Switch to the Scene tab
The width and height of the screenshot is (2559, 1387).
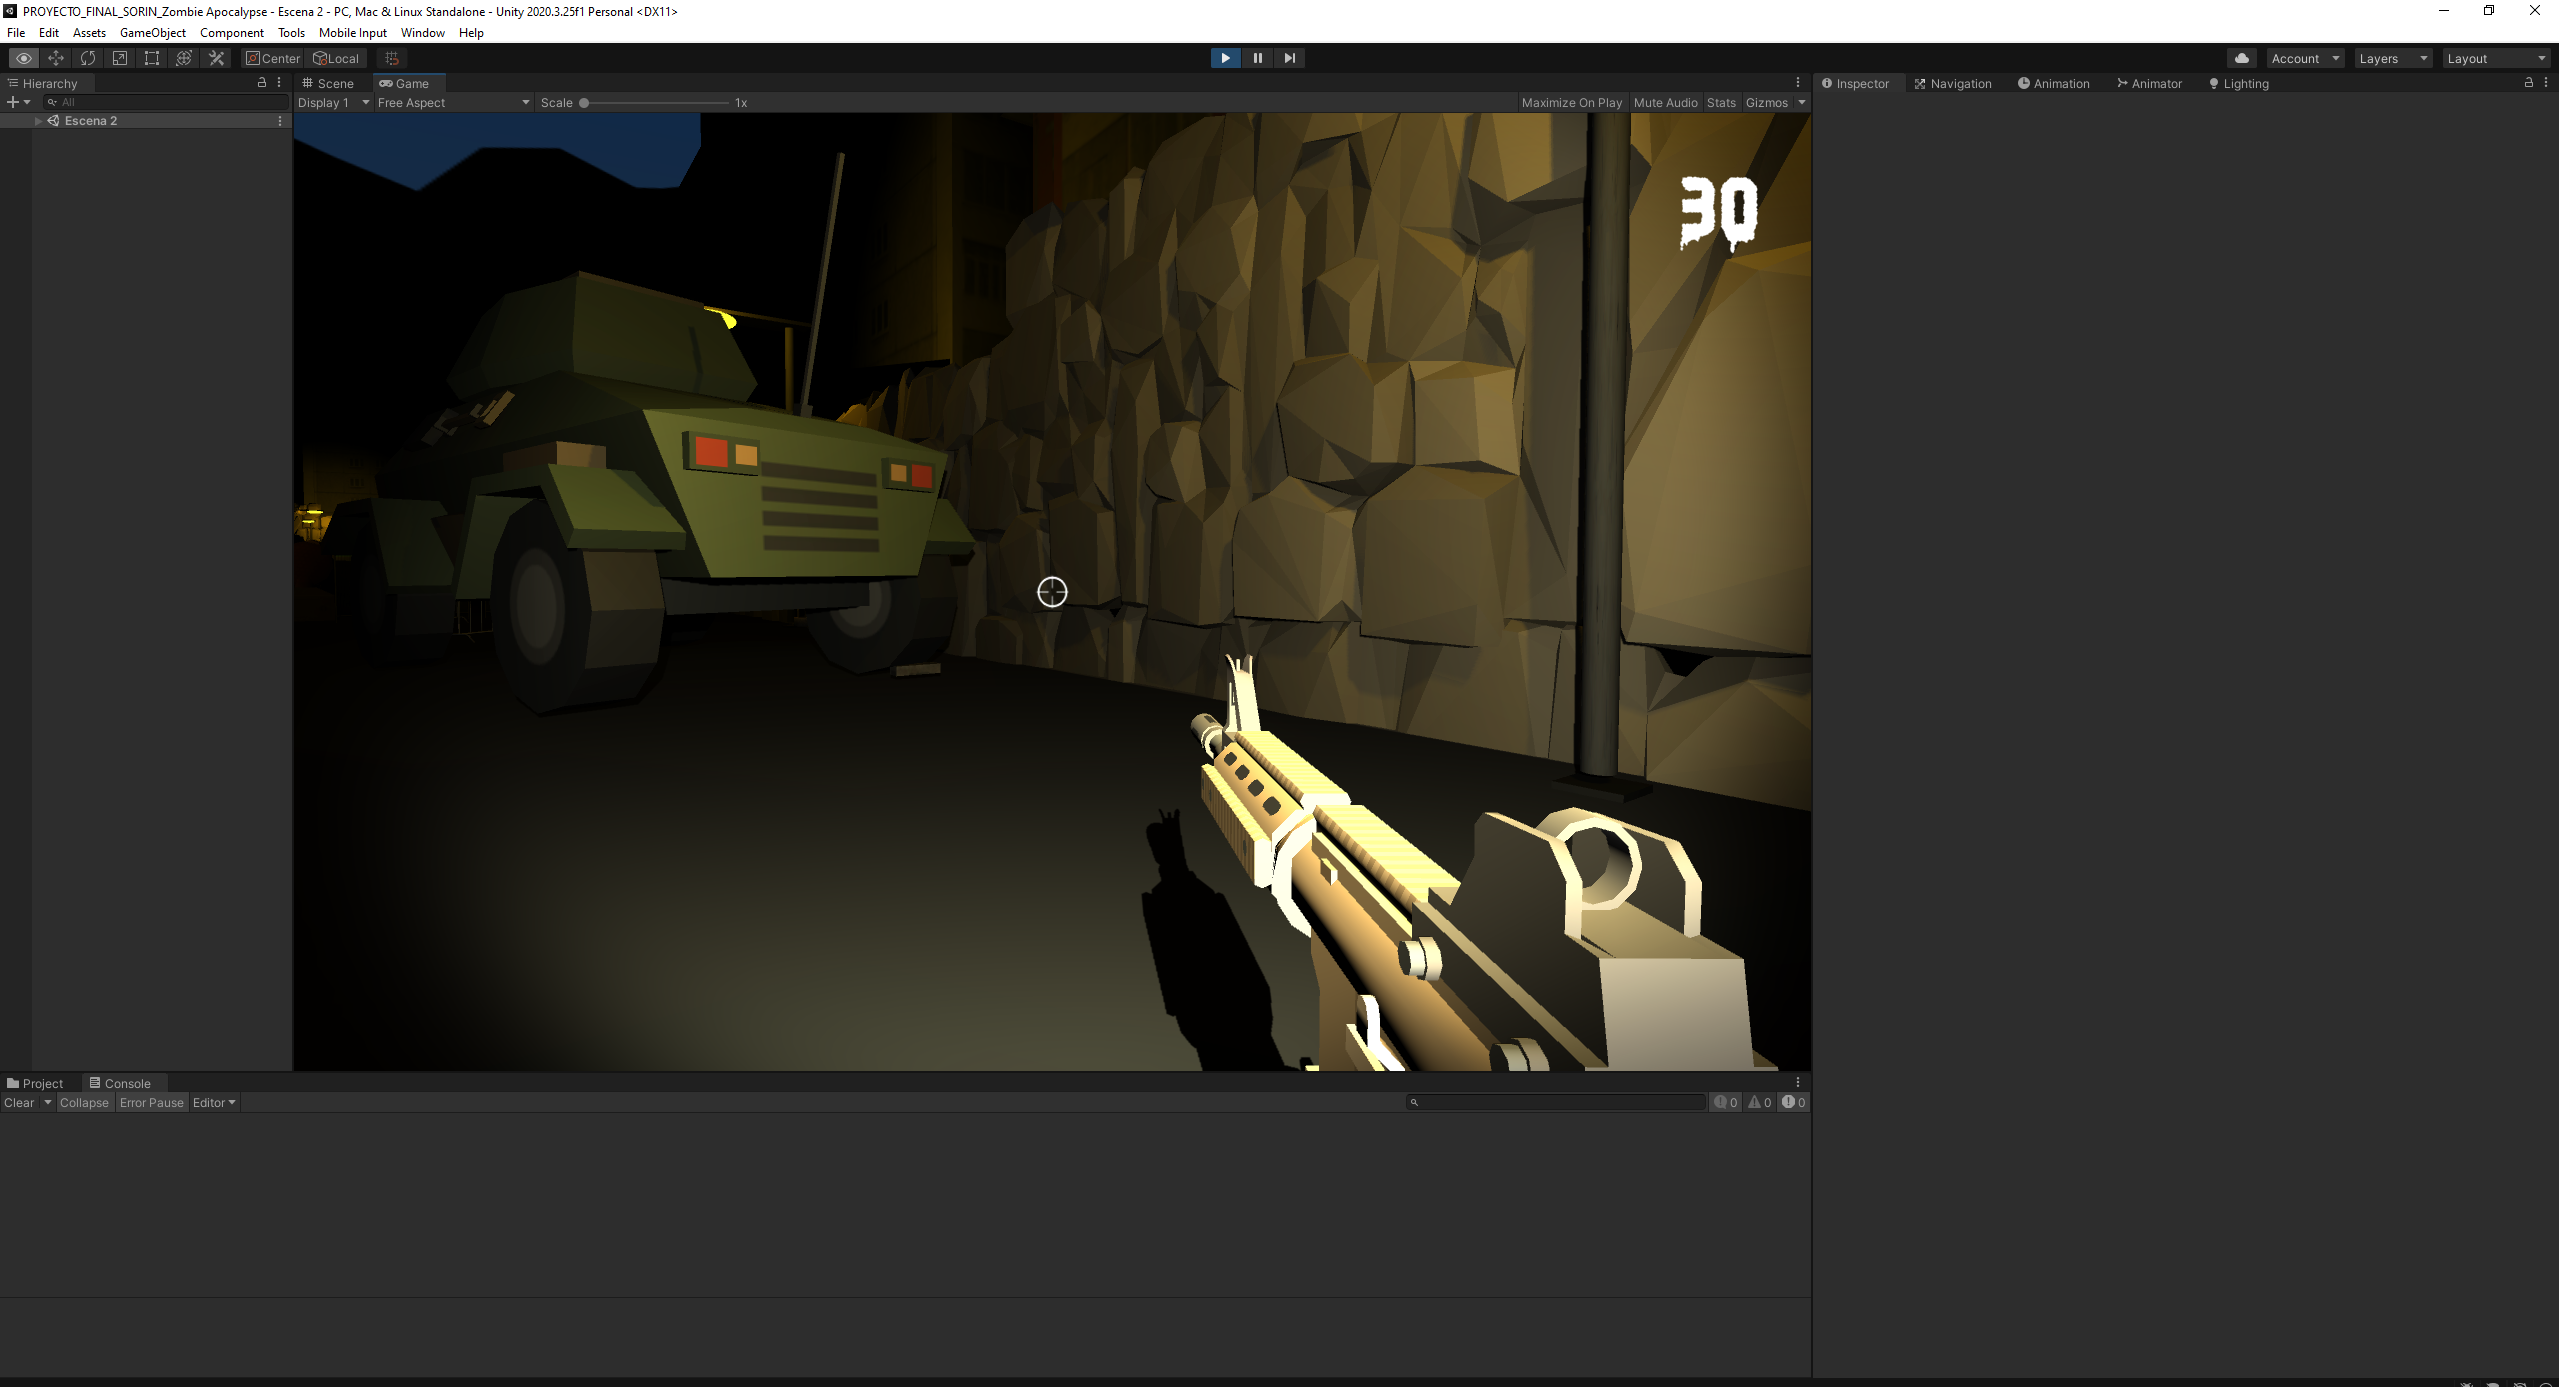tap(329, 83)
